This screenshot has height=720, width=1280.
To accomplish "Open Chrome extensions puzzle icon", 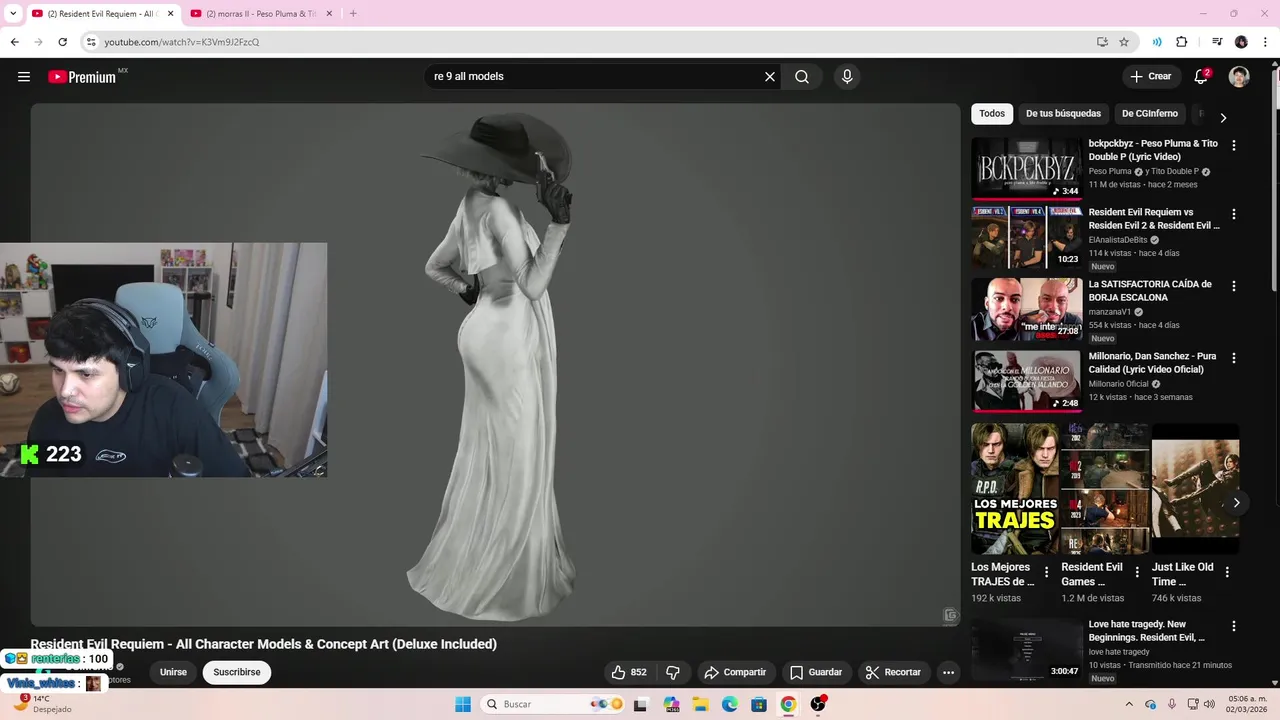I will pyautogui.click(x=1181, y=42).
